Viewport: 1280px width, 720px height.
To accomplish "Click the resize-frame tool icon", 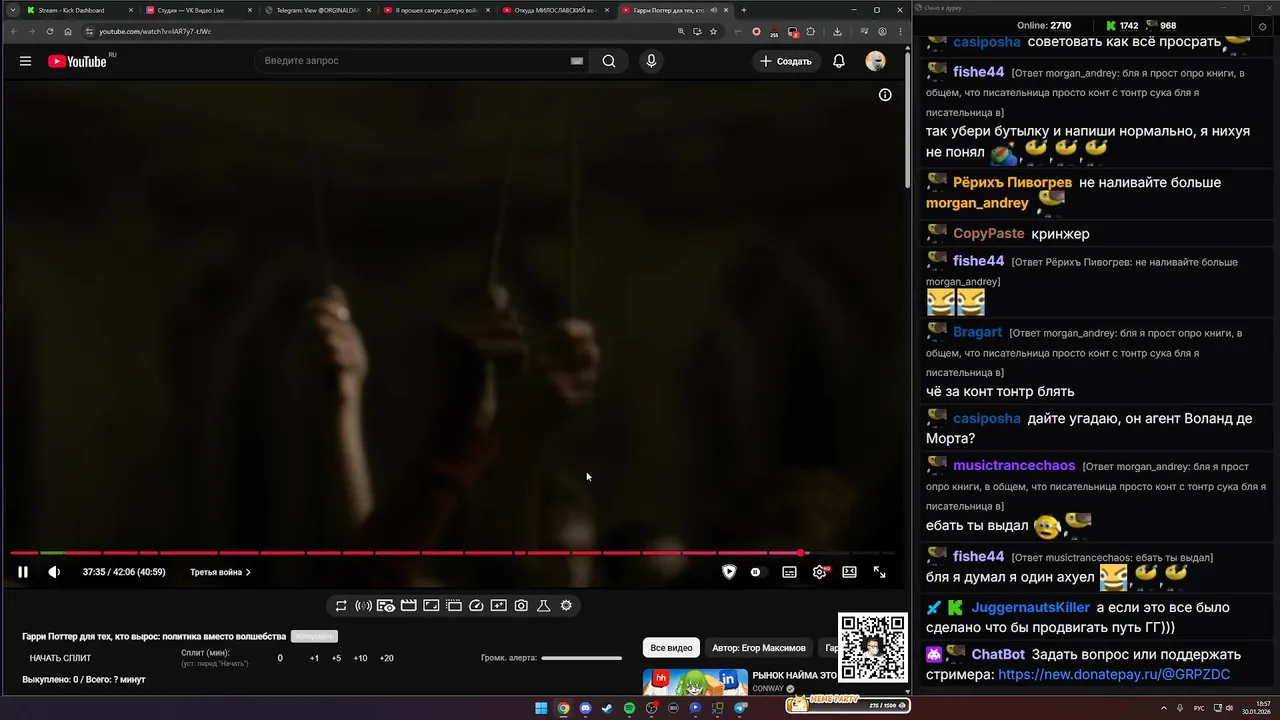I will pos(431,606).
